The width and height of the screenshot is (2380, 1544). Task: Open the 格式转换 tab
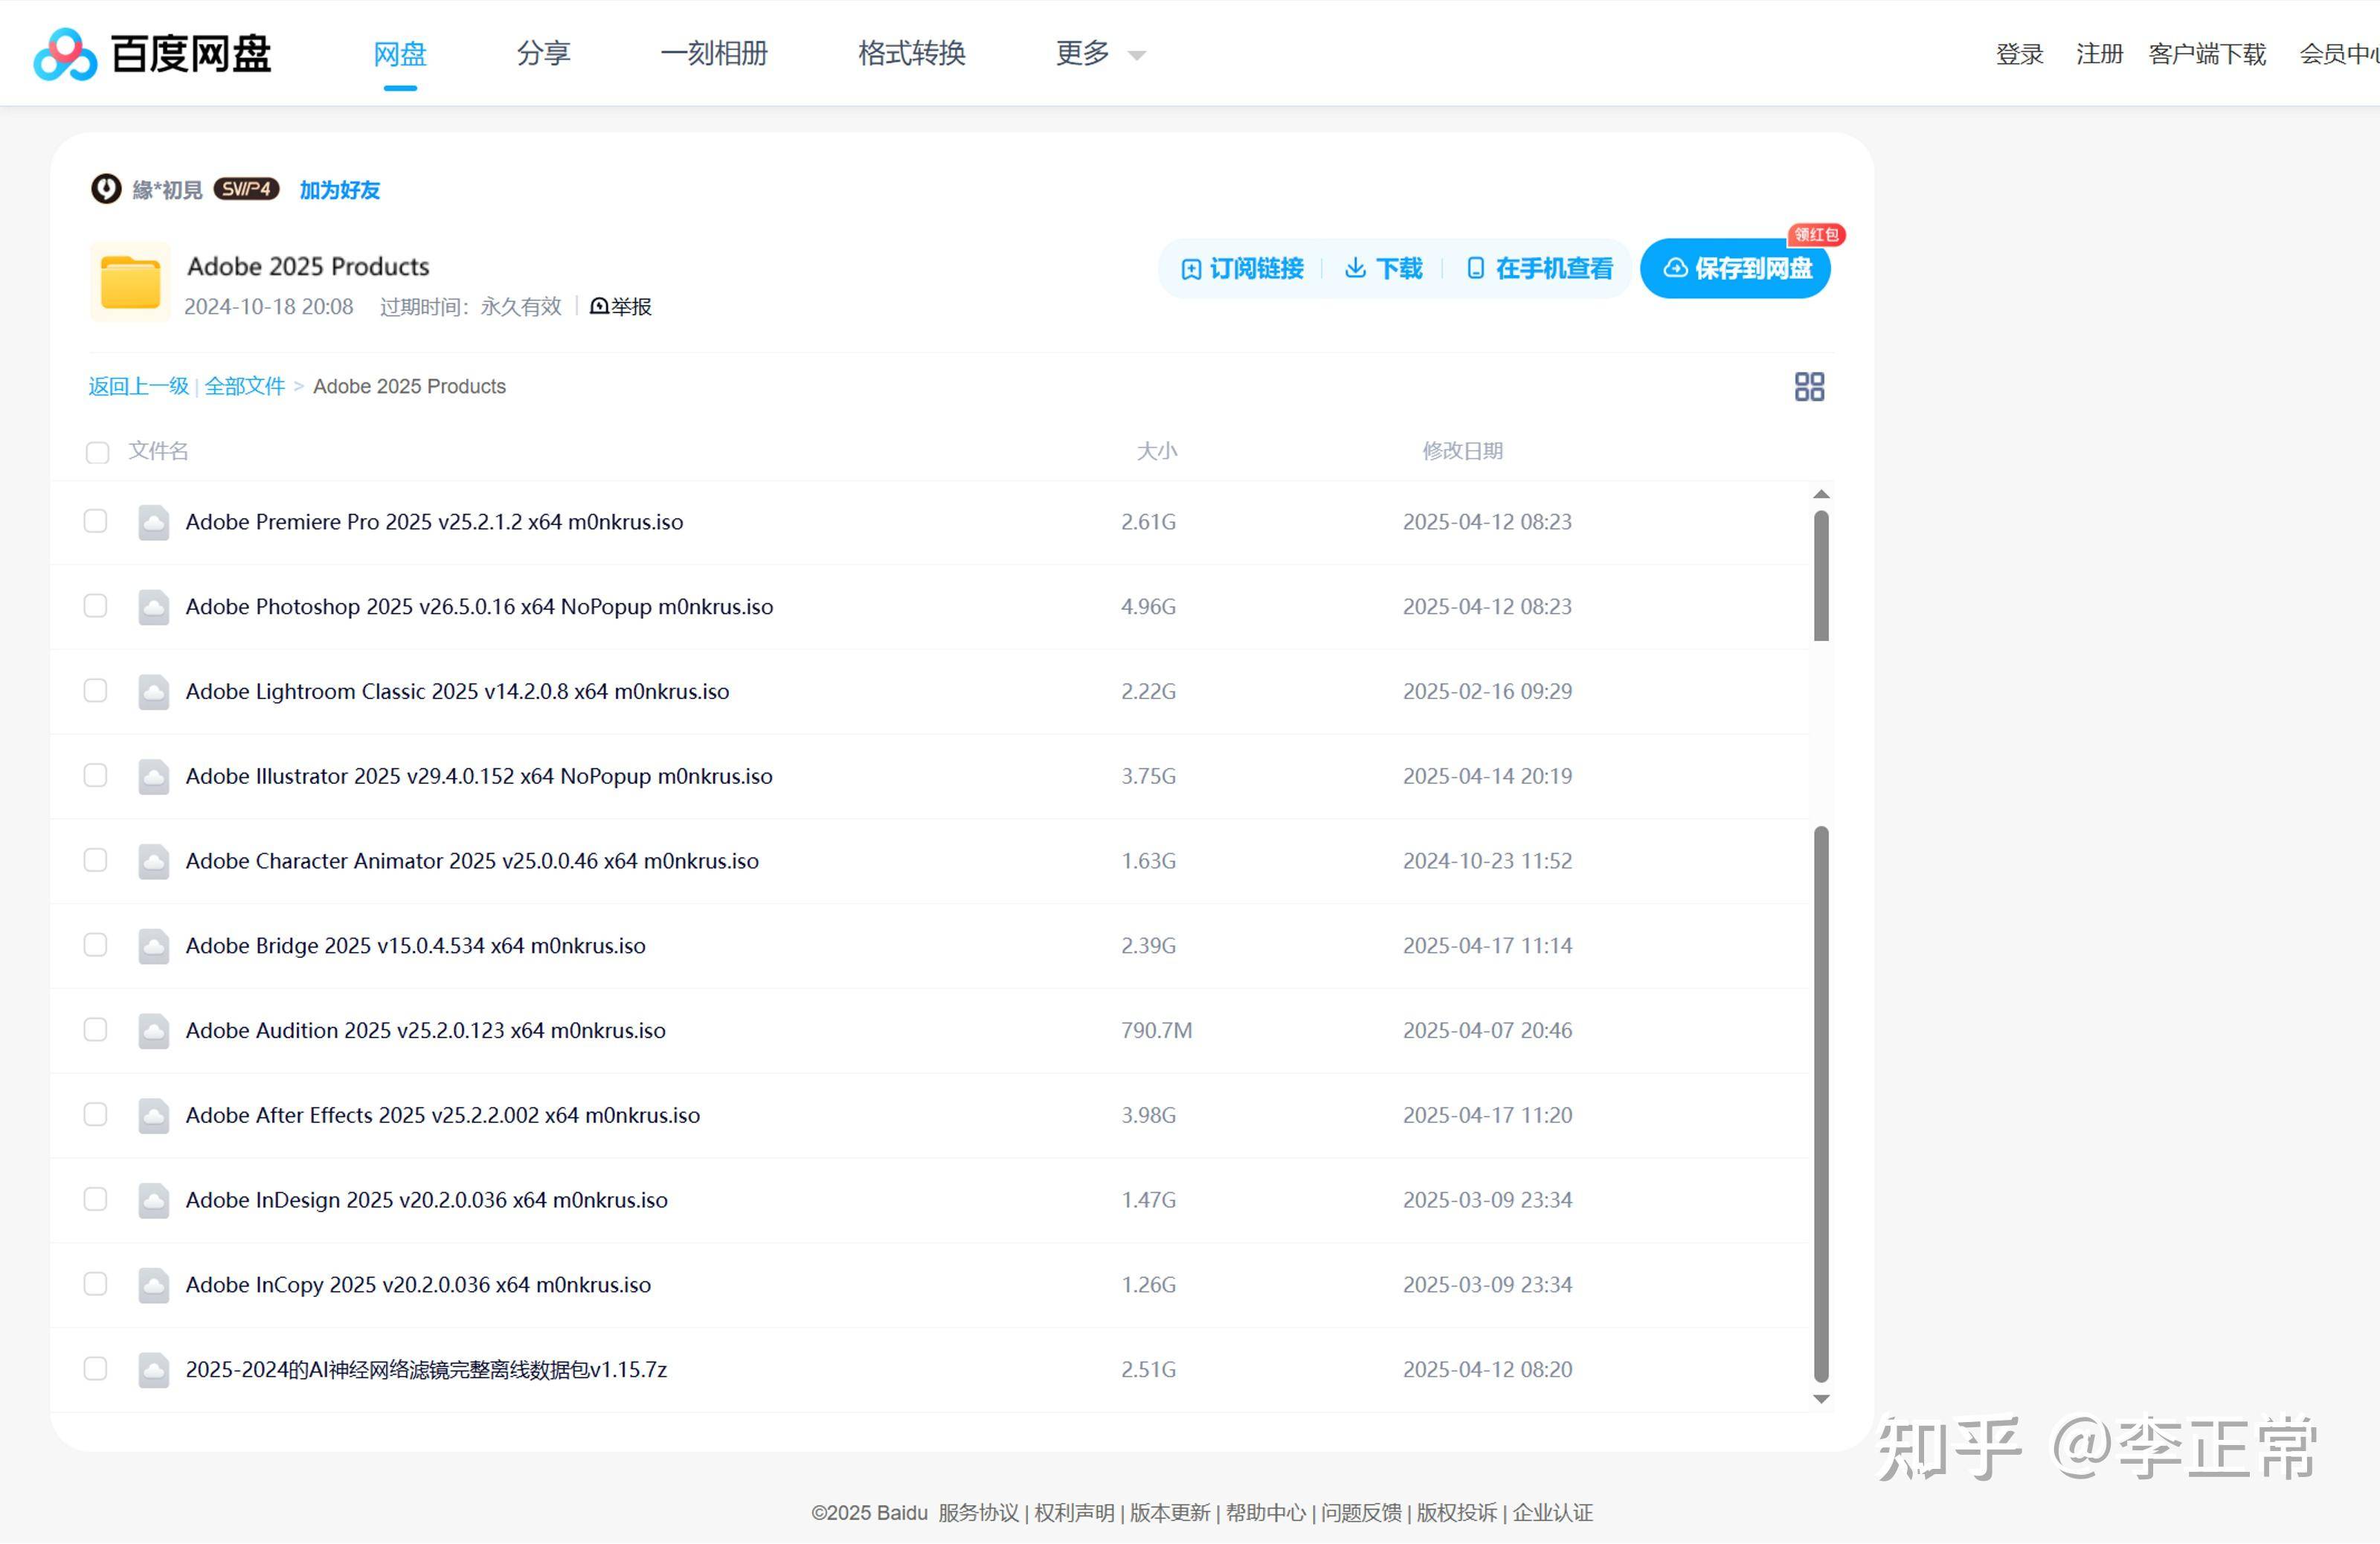pyautogui.click(x=912, y=53)
